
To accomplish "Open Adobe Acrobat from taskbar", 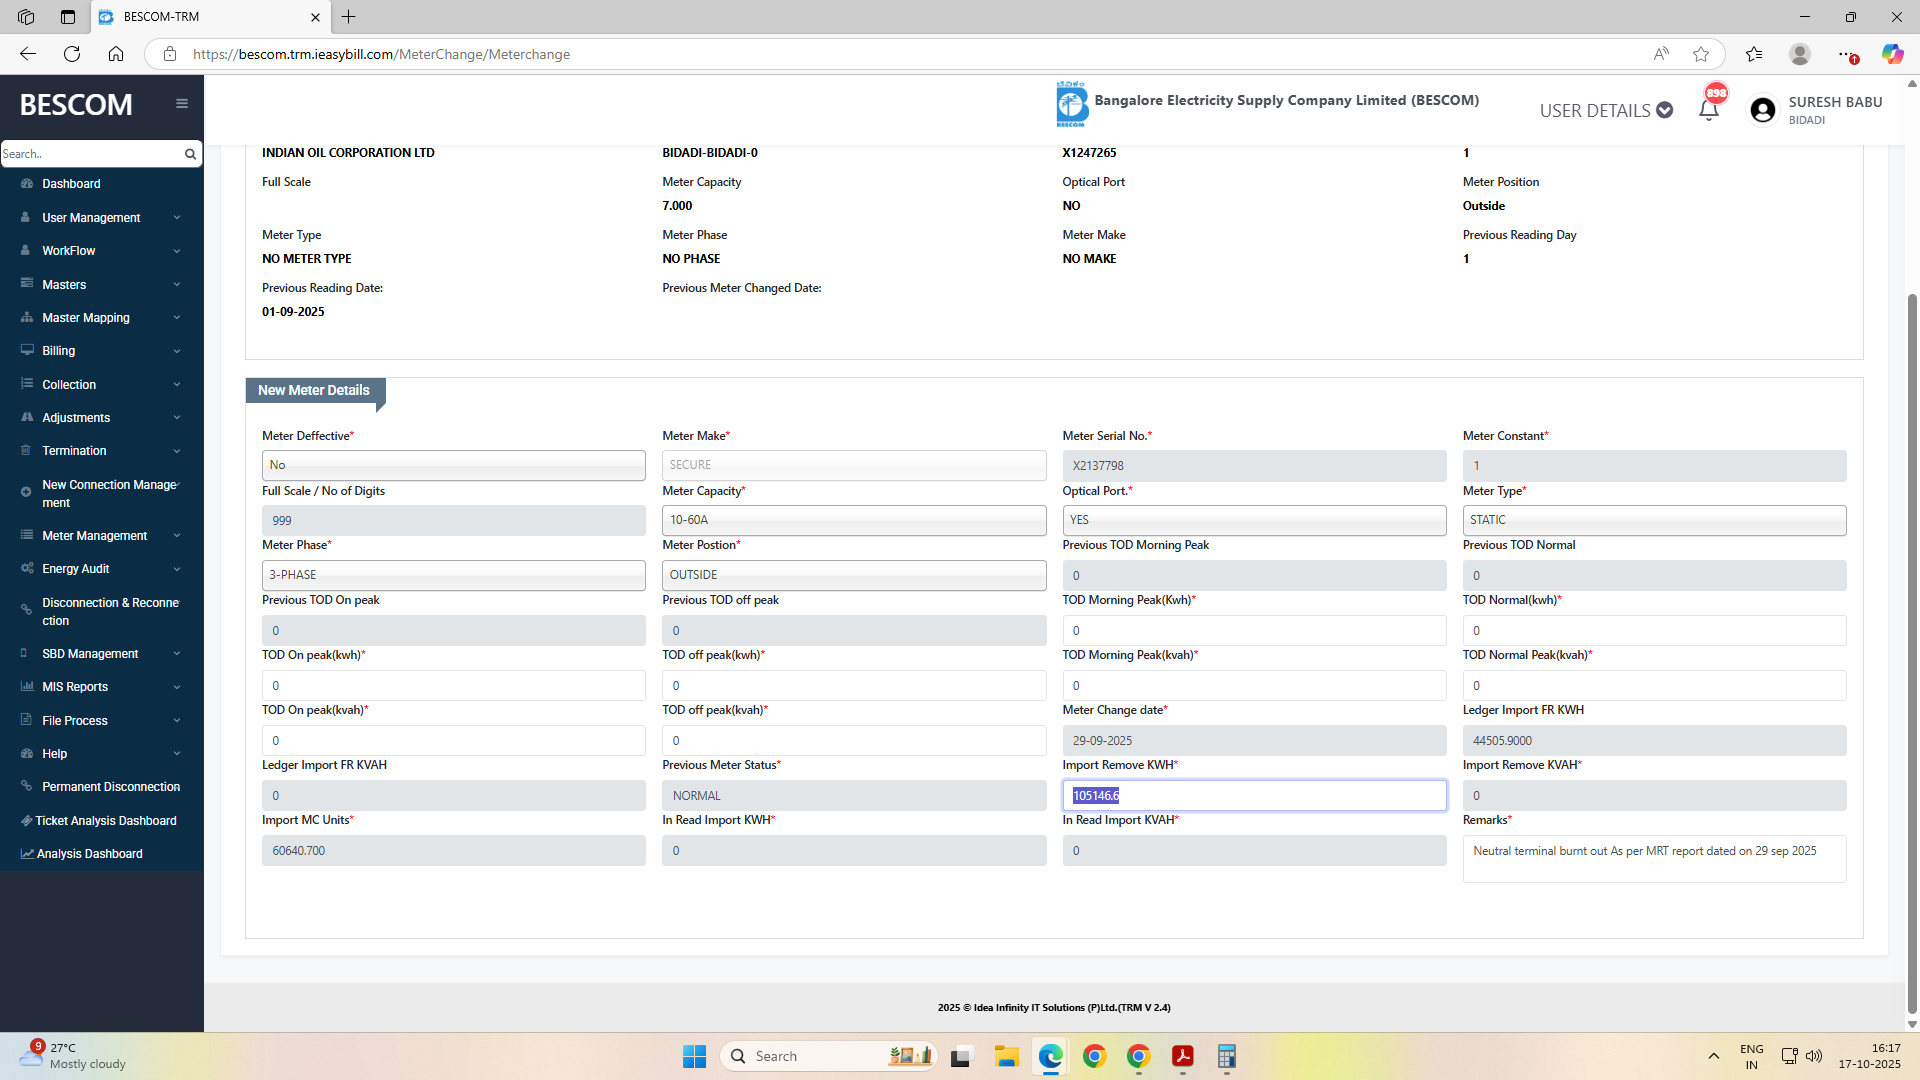I will [x=1182, y=1056].
